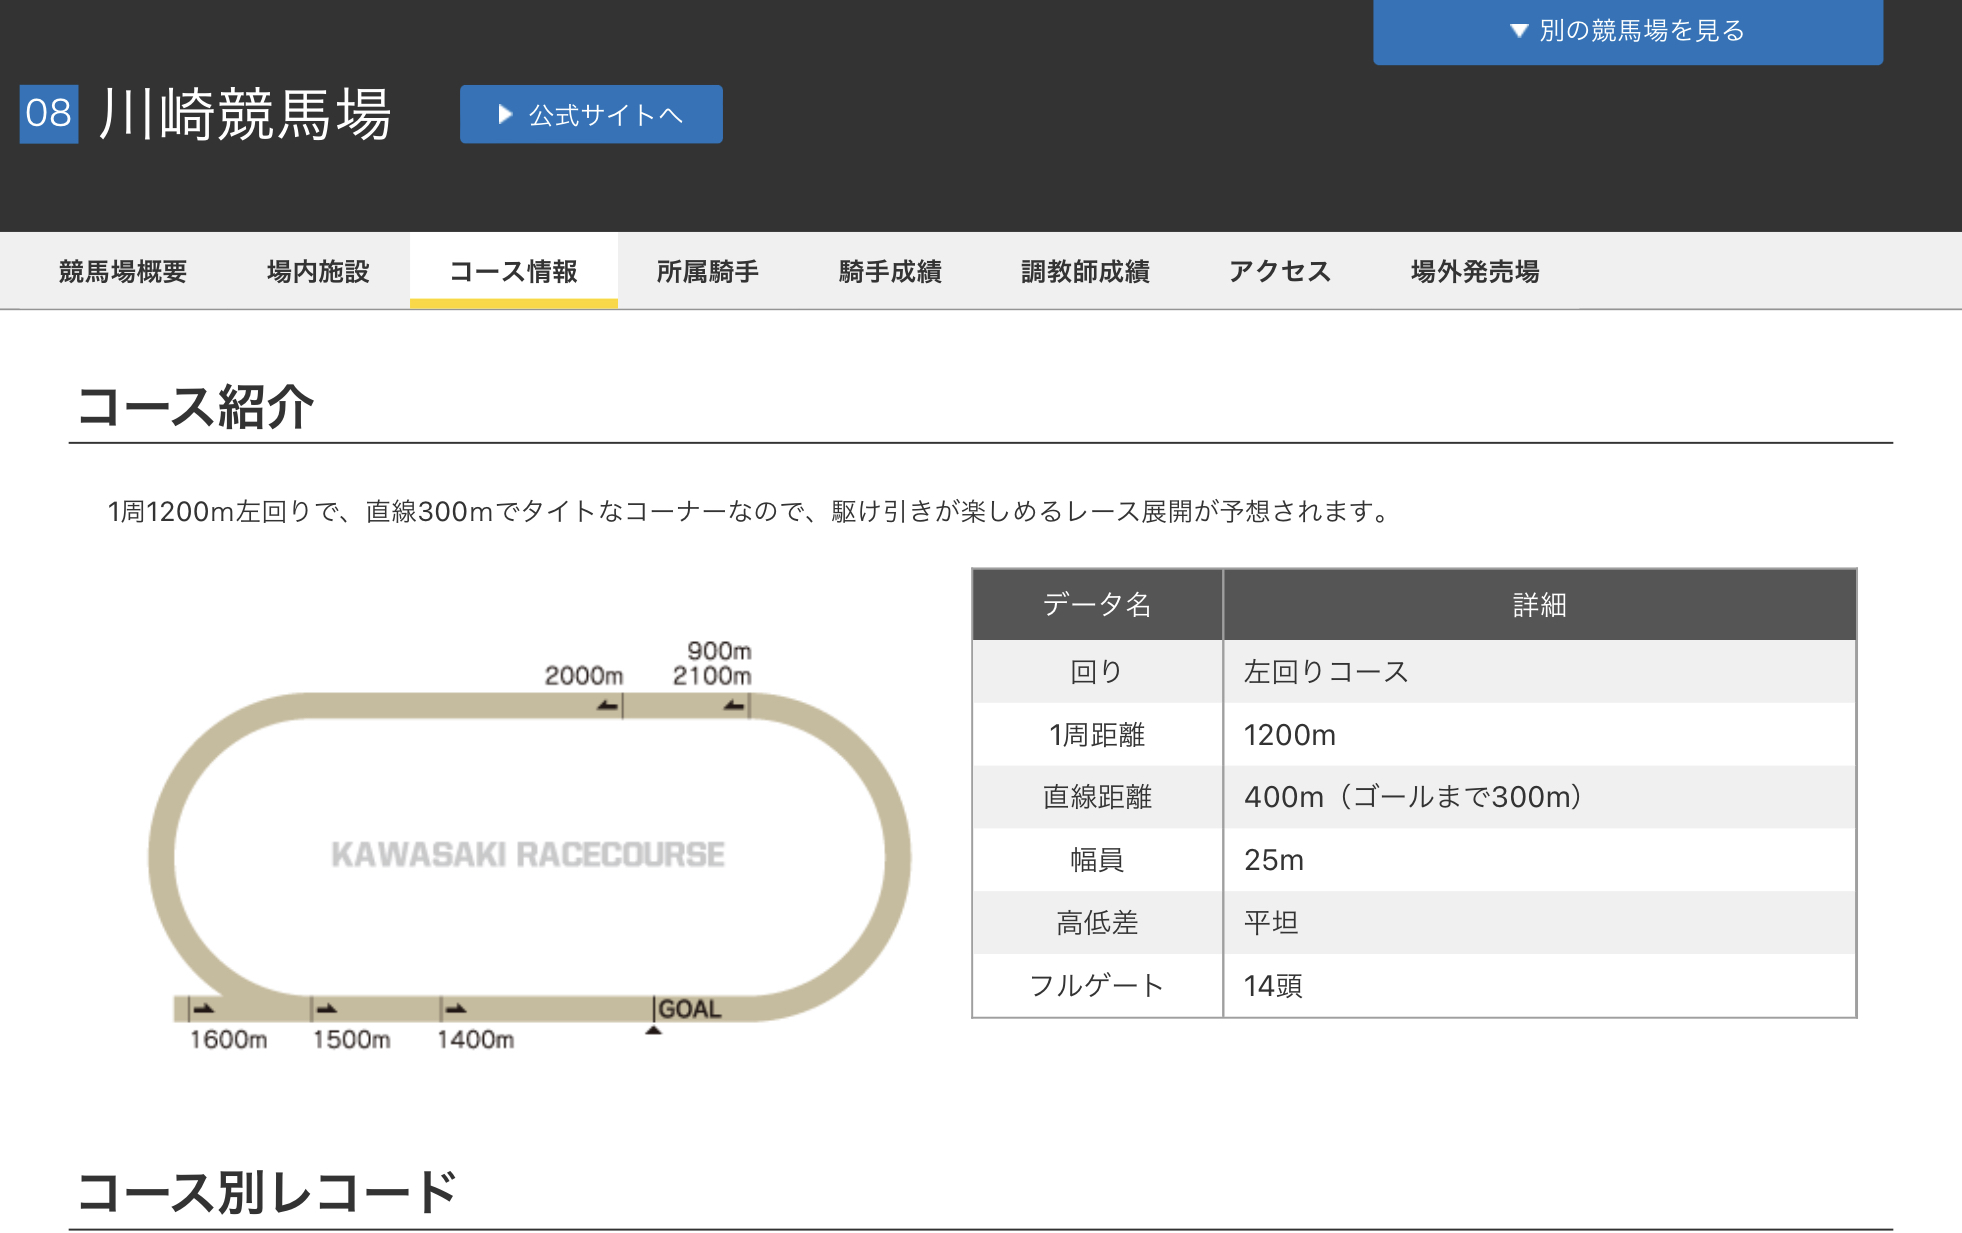Click the 川崎競馬場 page title
Viewport: 1962px width, 1233px height.
(x=245, y=114)
